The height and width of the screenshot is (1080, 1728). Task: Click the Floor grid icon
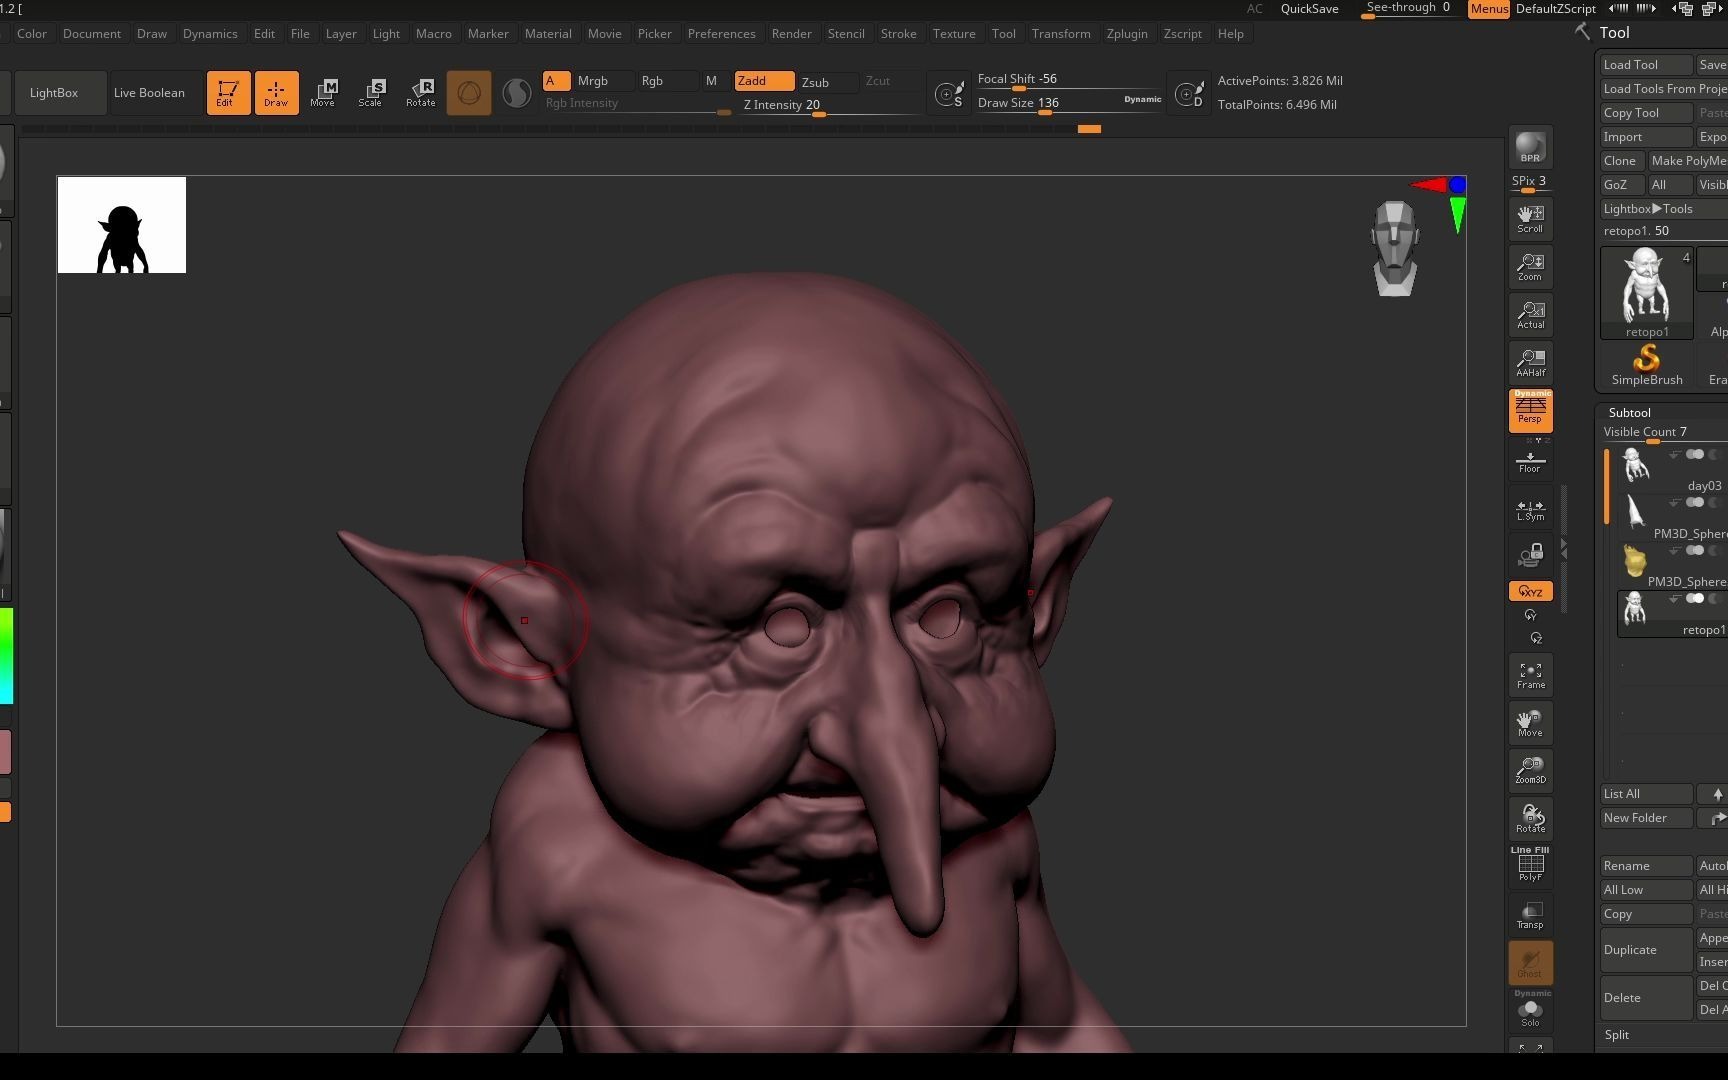1530,460
